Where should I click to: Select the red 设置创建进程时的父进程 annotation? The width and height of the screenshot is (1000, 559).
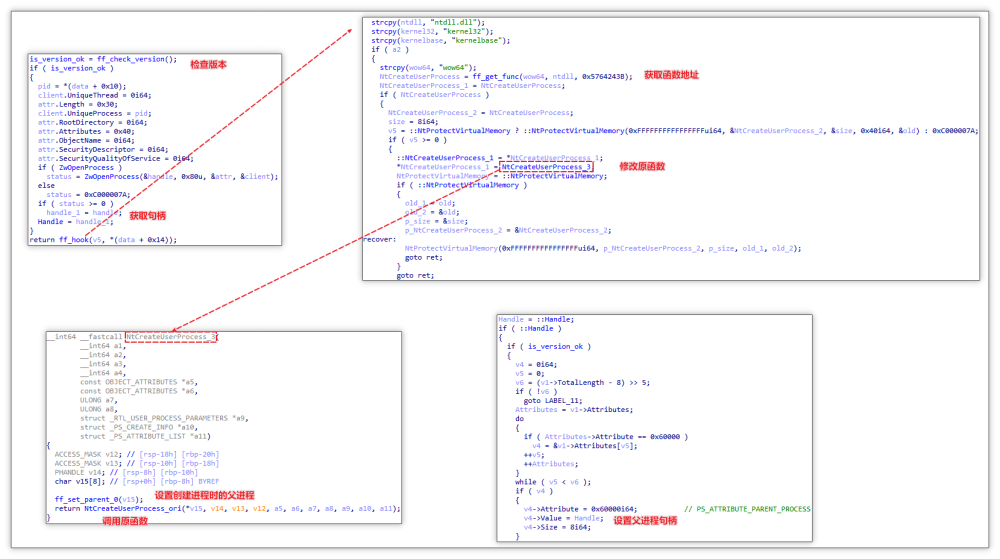204,496
